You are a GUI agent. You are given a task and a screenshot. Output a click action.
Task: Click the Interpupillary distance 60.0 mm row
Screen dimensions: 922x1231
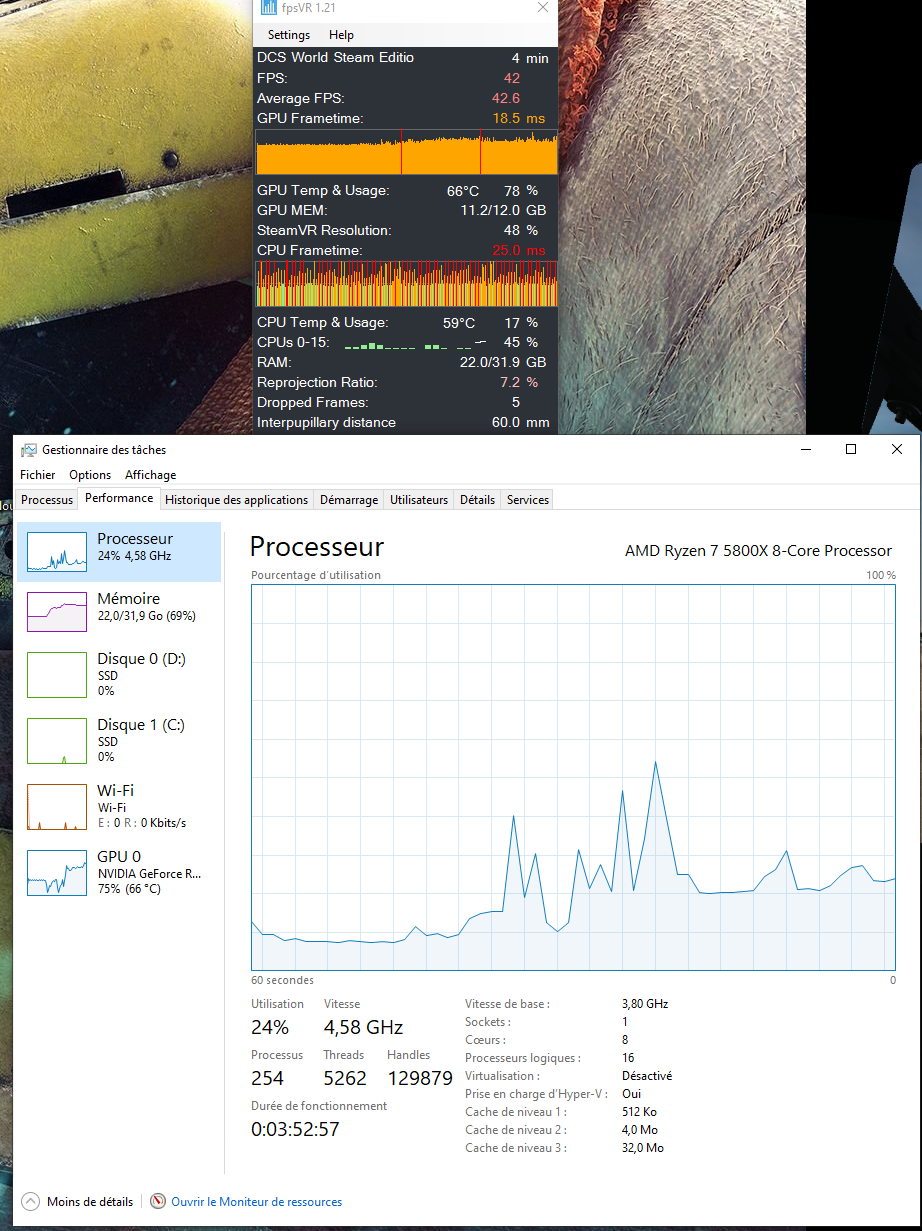tap(407, 422)
